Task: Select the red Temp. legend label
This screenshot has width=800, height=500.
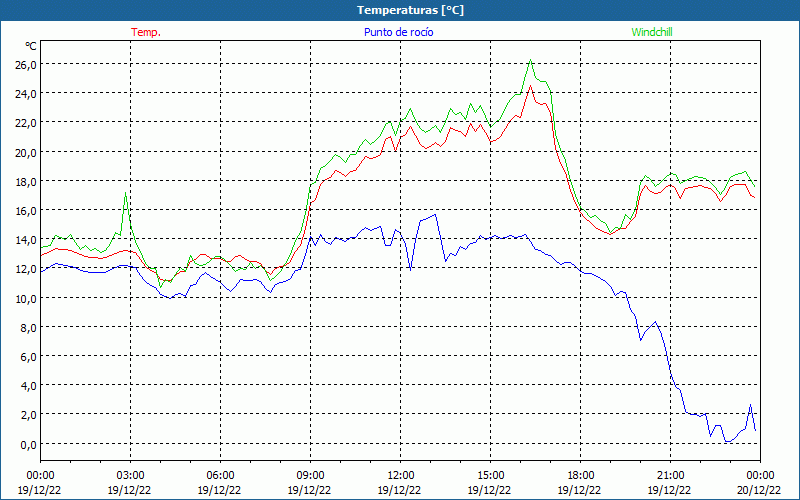Action: (x=146, y=32)
